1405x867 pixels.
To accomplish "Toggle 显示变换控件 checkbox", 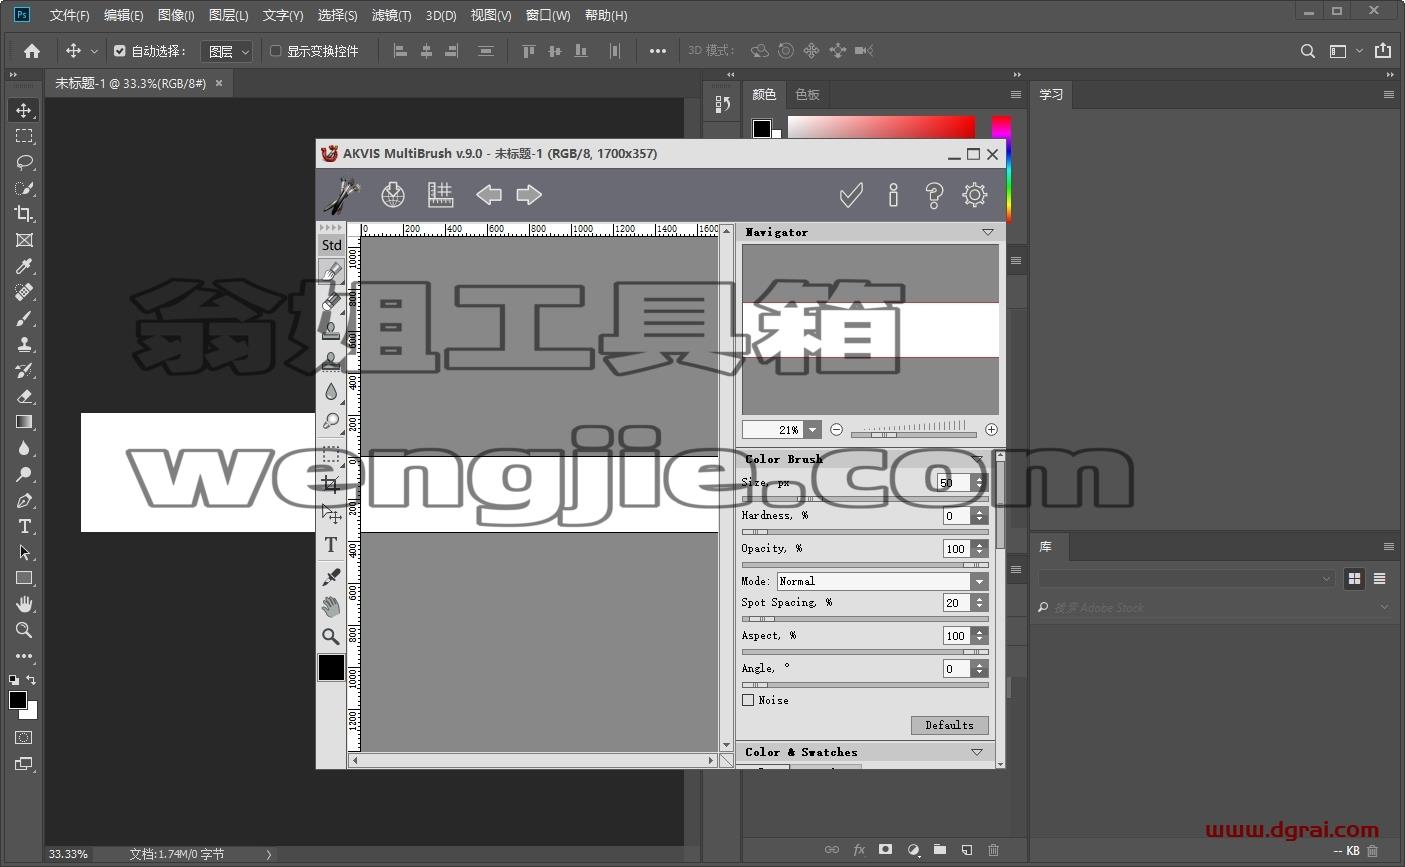I will pyautogui.click(x=276, y=51).
